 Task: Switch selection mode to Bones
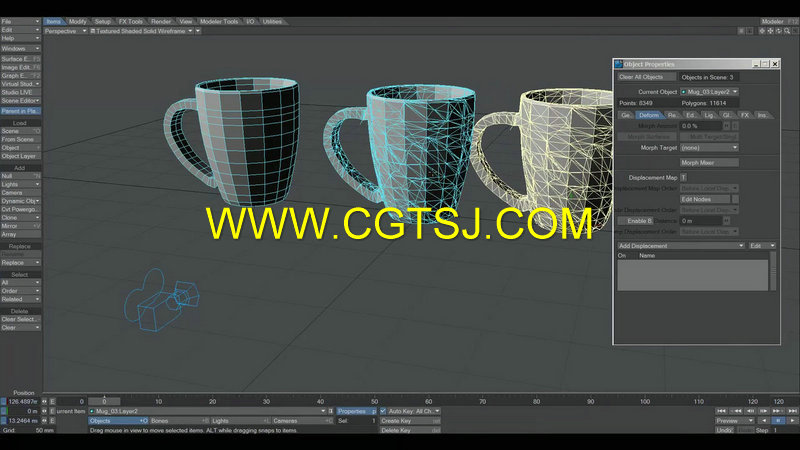click(180, 421)
